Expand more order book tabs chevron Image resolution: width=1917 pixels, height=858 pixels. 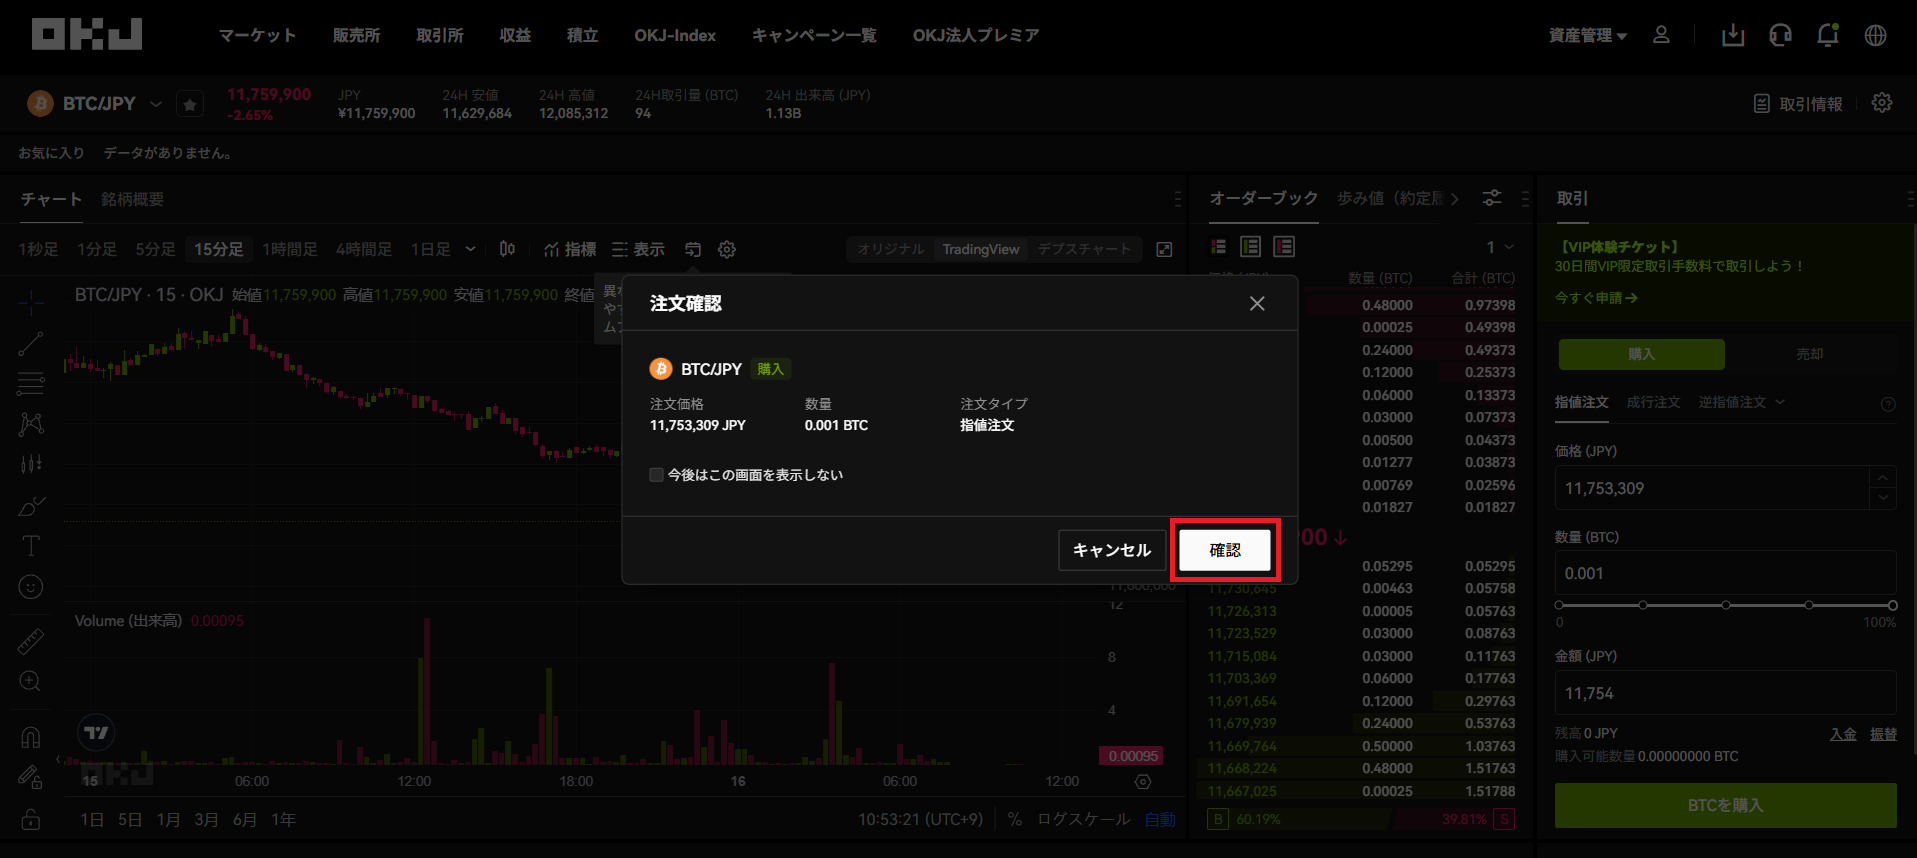1454,198
